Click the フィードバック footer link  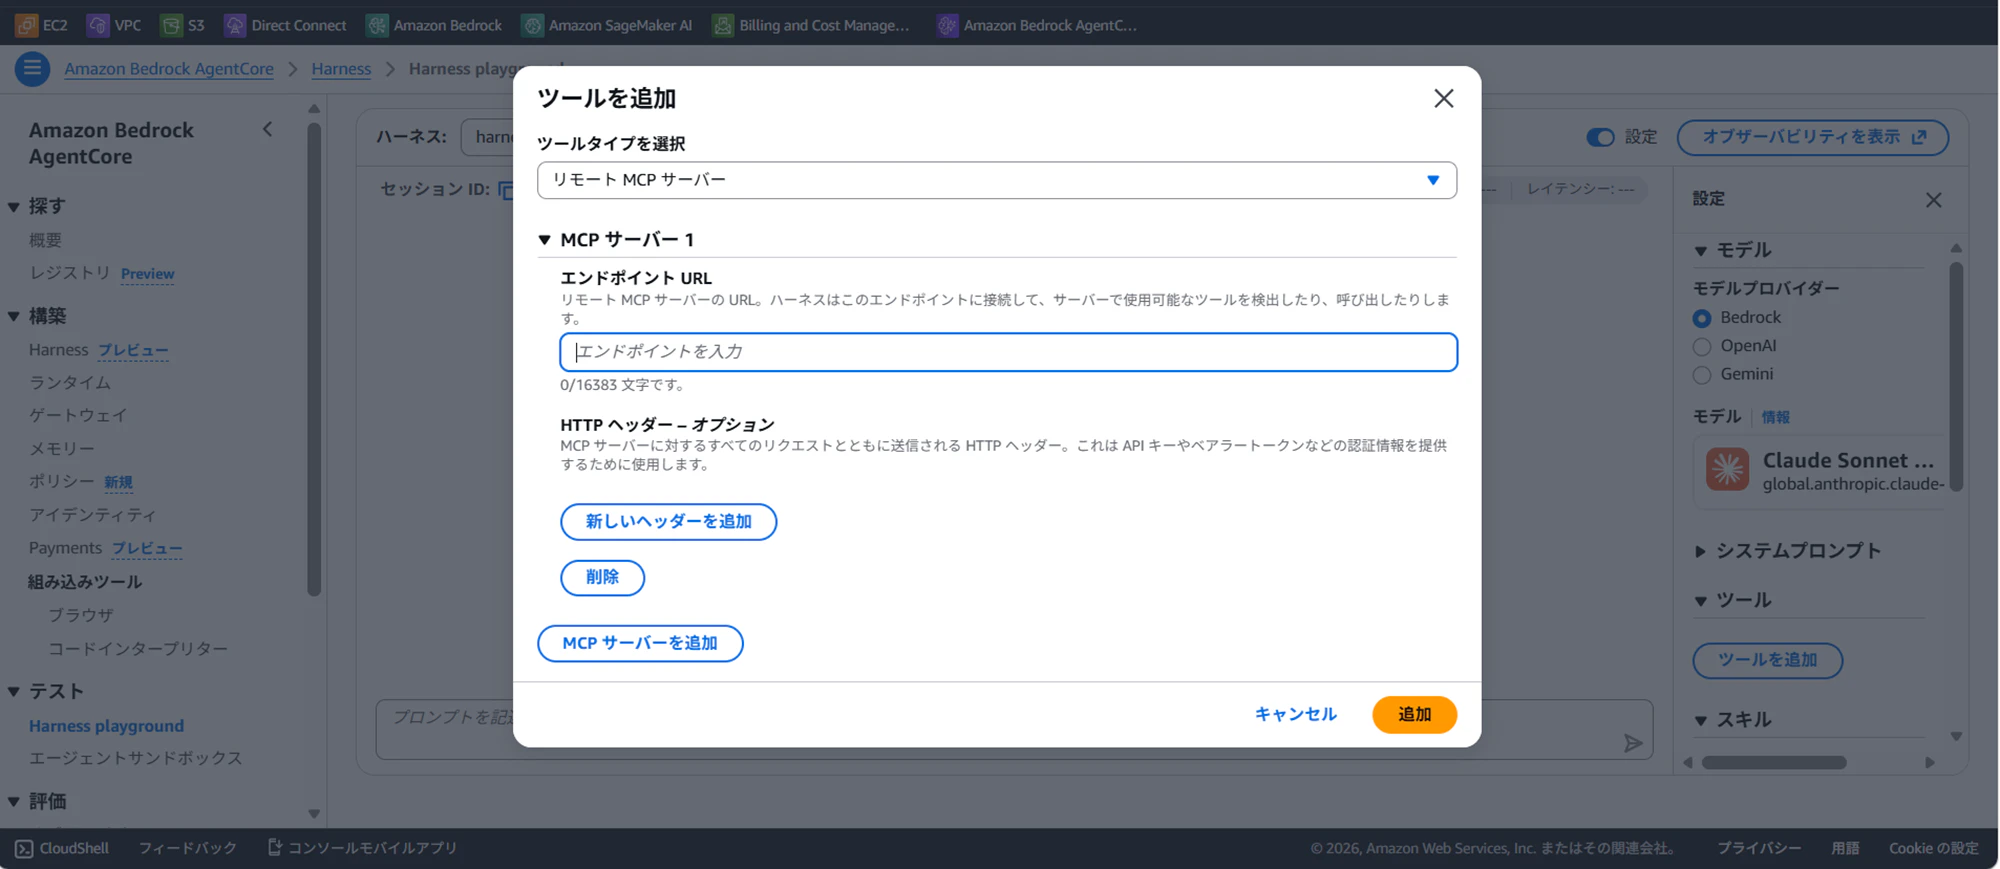[x=188, y=849]
